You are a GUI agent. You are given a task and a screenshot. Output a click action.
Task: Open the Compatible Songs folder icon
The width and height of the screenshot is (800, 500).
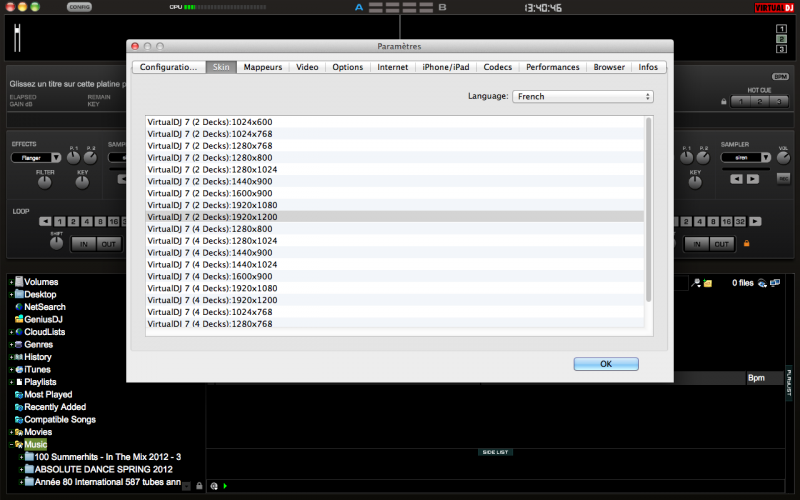pos(19,419)
